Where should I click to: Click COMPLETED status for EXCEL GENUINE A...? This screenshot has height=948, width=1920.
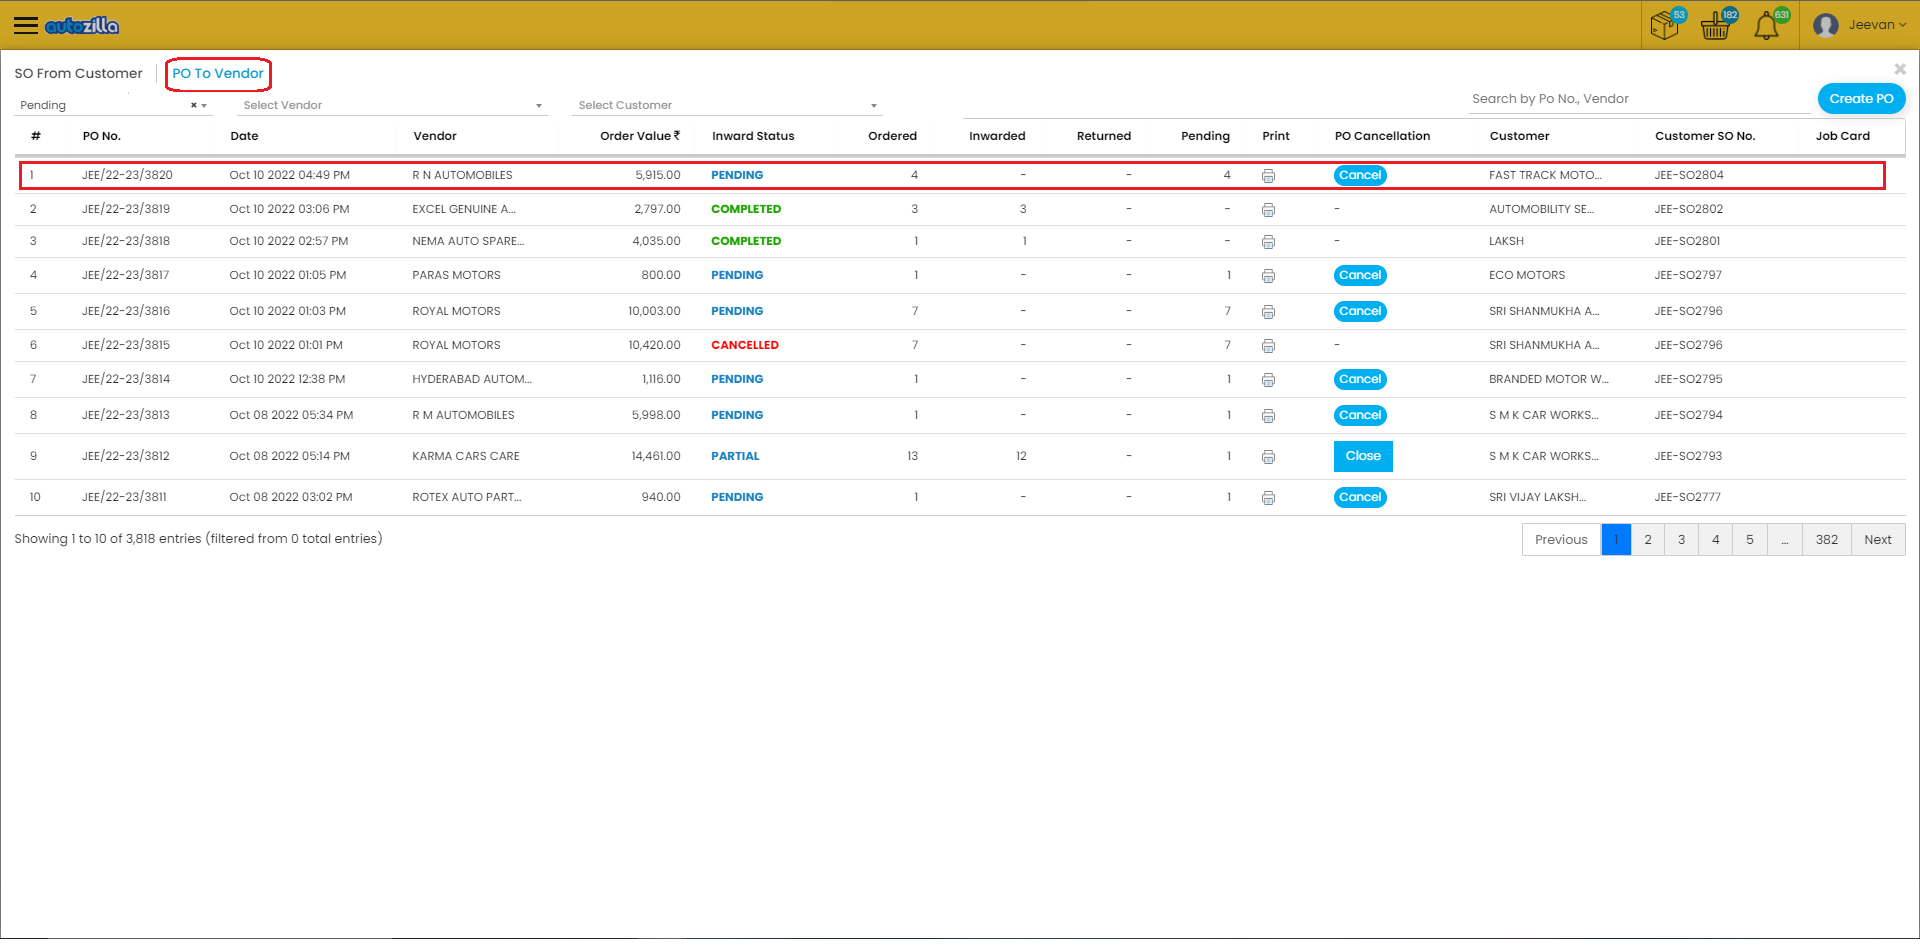coord(746,209)
